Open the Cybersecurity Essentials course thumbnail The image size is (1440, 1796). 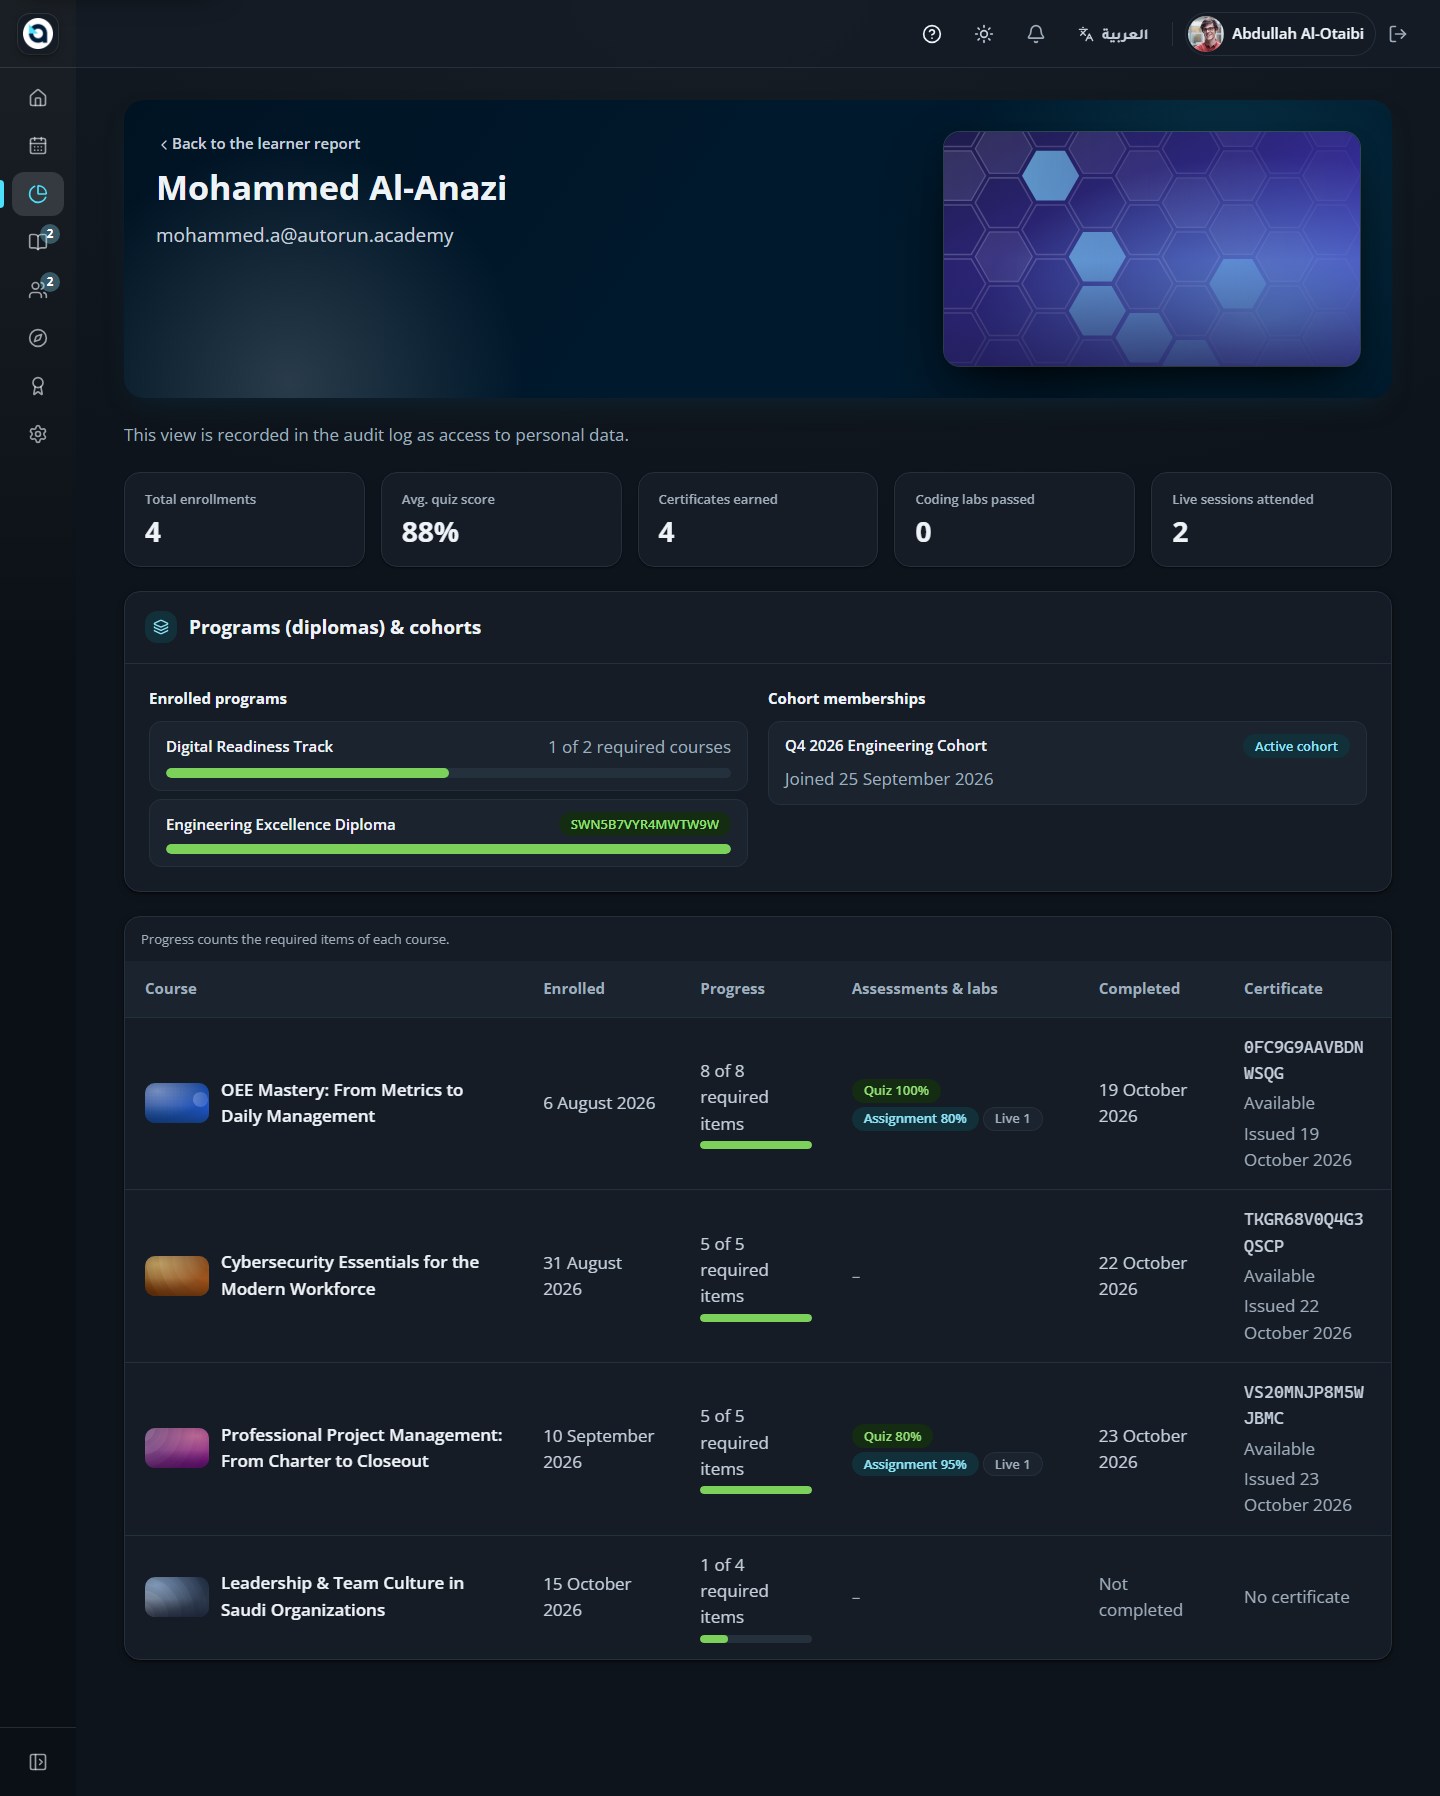pos(177,1276)
